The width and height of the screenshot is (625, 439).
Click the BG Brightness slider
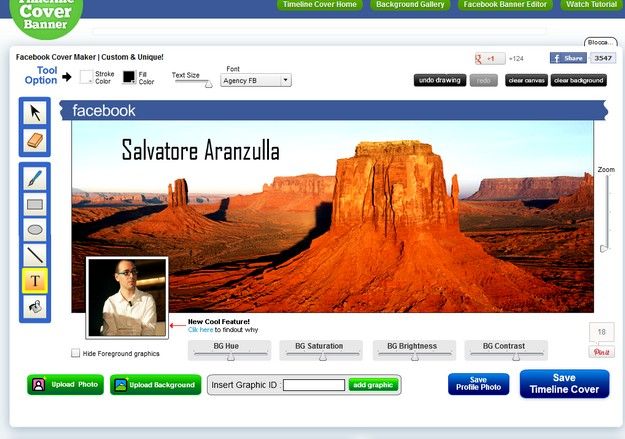pyautogui.click(x=414, y=354)
